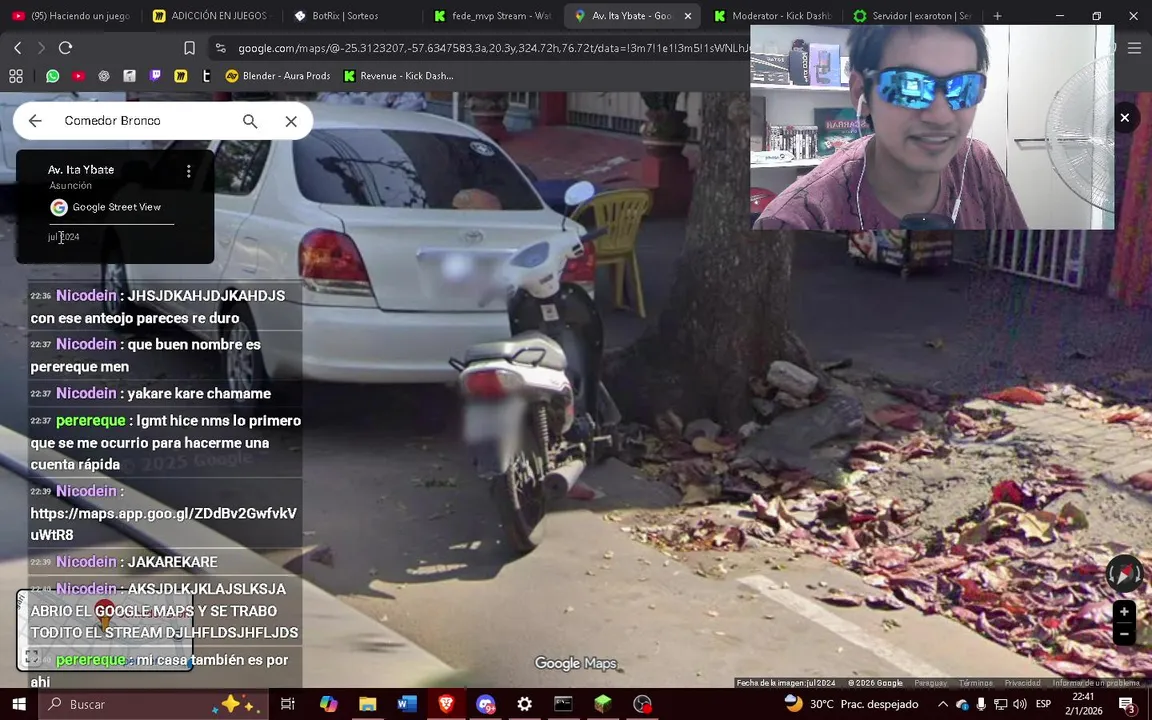Open a new browser tab

click(x=997, y=15)
